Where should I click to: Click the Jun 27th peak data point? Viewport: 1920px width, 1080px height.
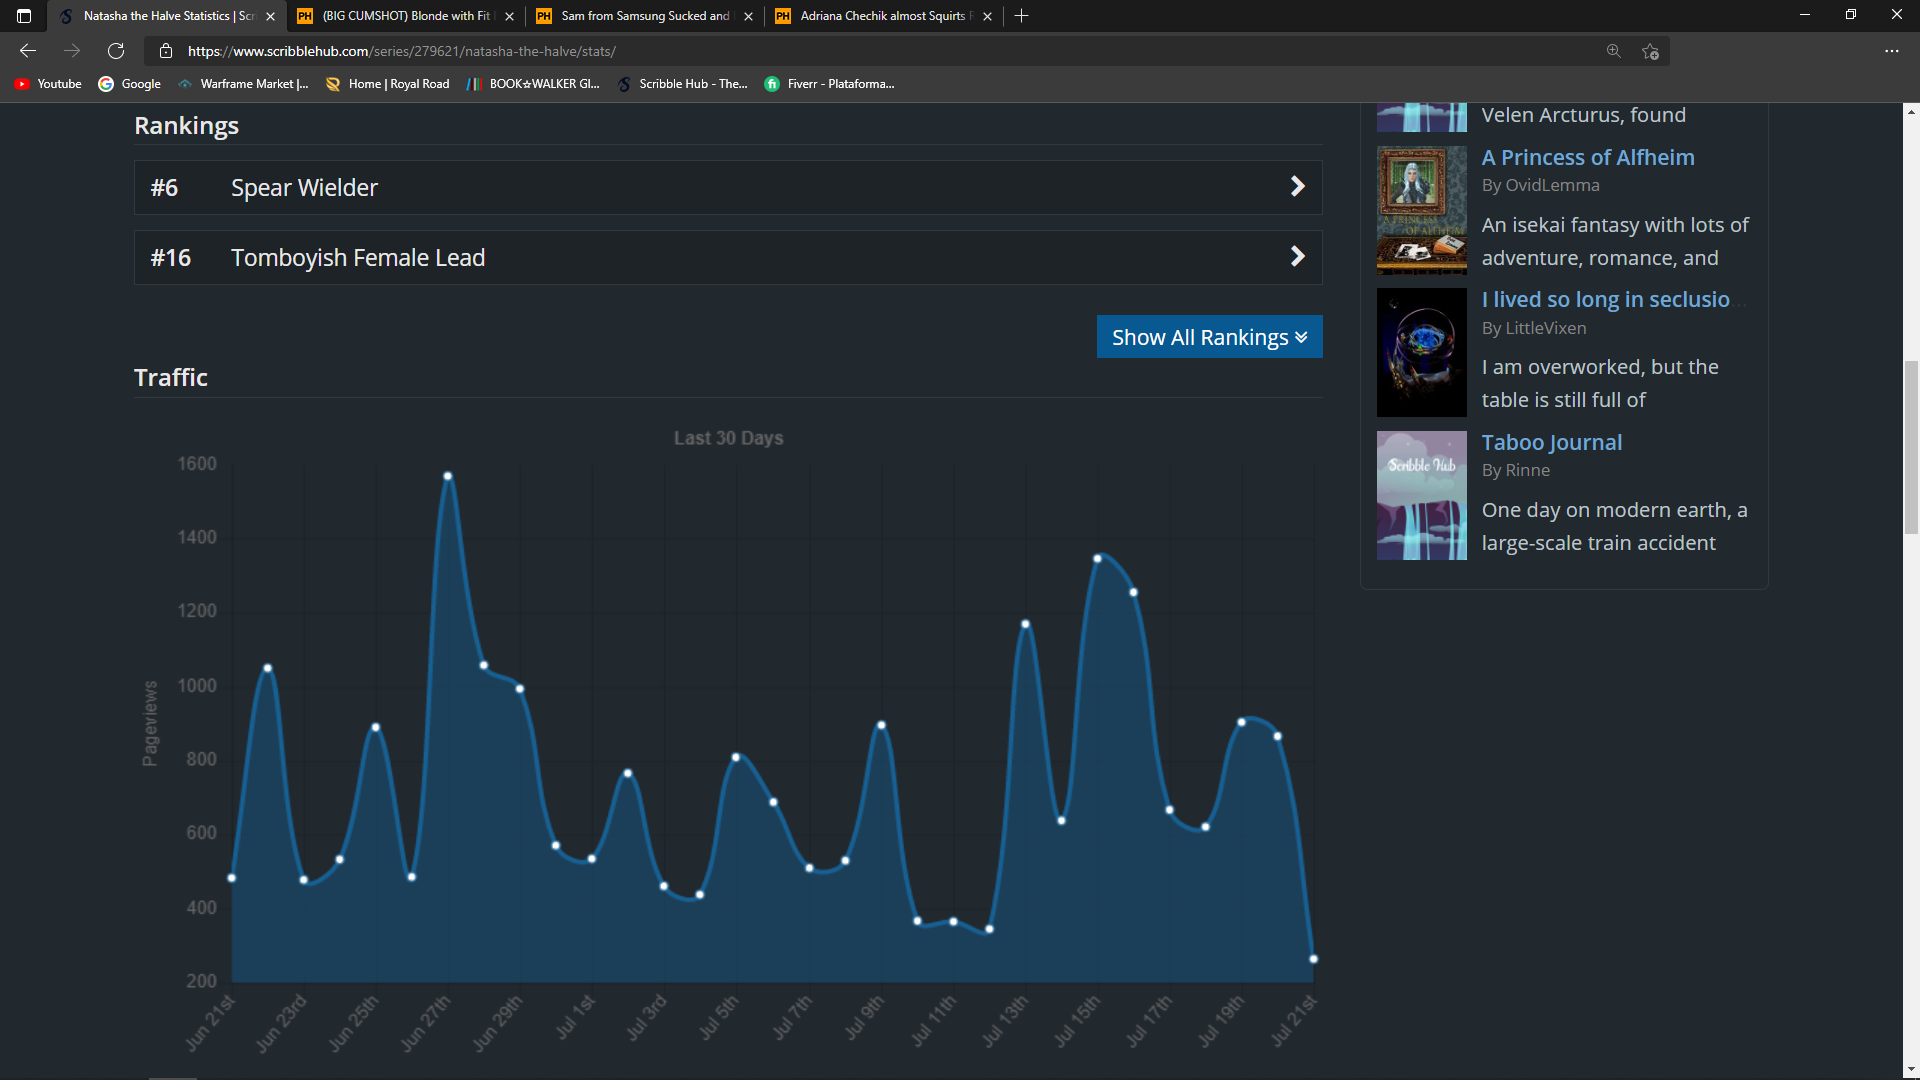pyautogui.click(x=447, y=476)
